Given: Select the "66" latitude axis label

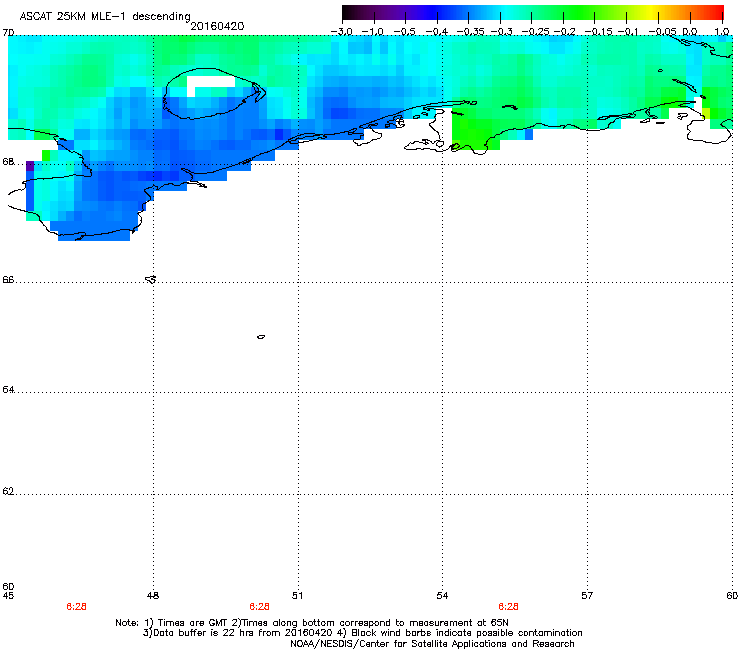Looking at the screenshot, I should [8, 280].
